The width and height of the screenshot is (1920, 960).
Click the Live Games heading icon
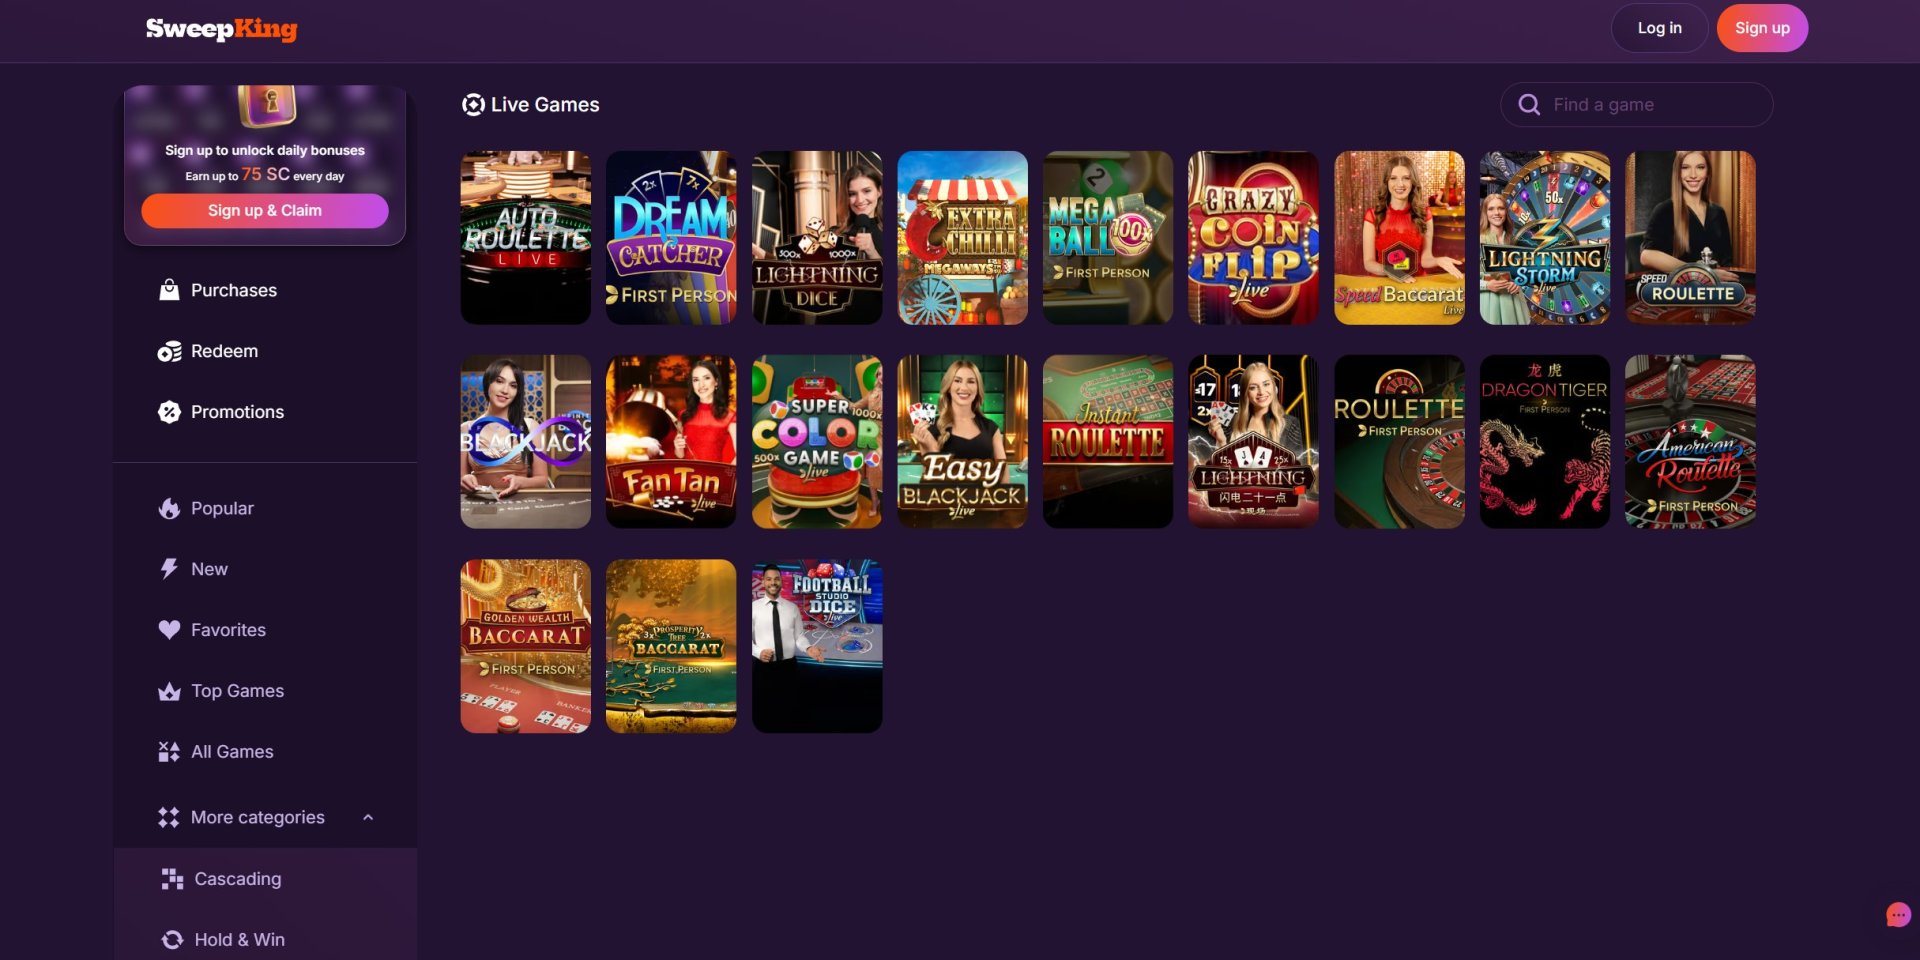click(x=473, y=105)
